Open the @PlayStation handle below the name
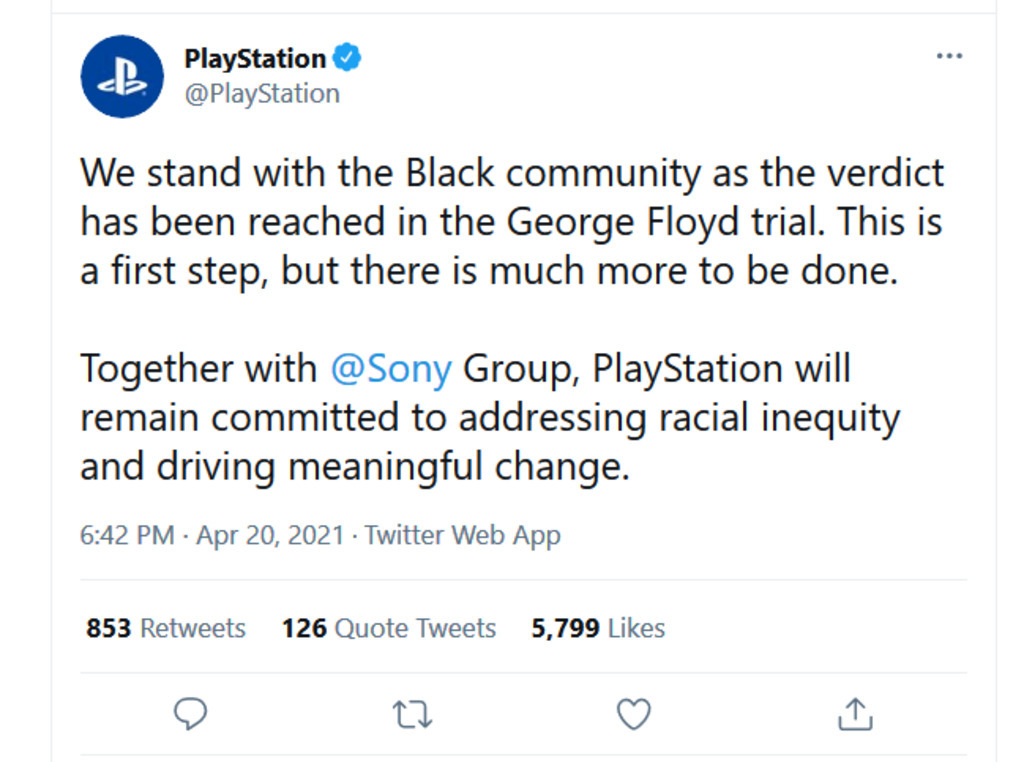Image resolution: width=1024 pixels, height=762 pixels. [262, 94]
